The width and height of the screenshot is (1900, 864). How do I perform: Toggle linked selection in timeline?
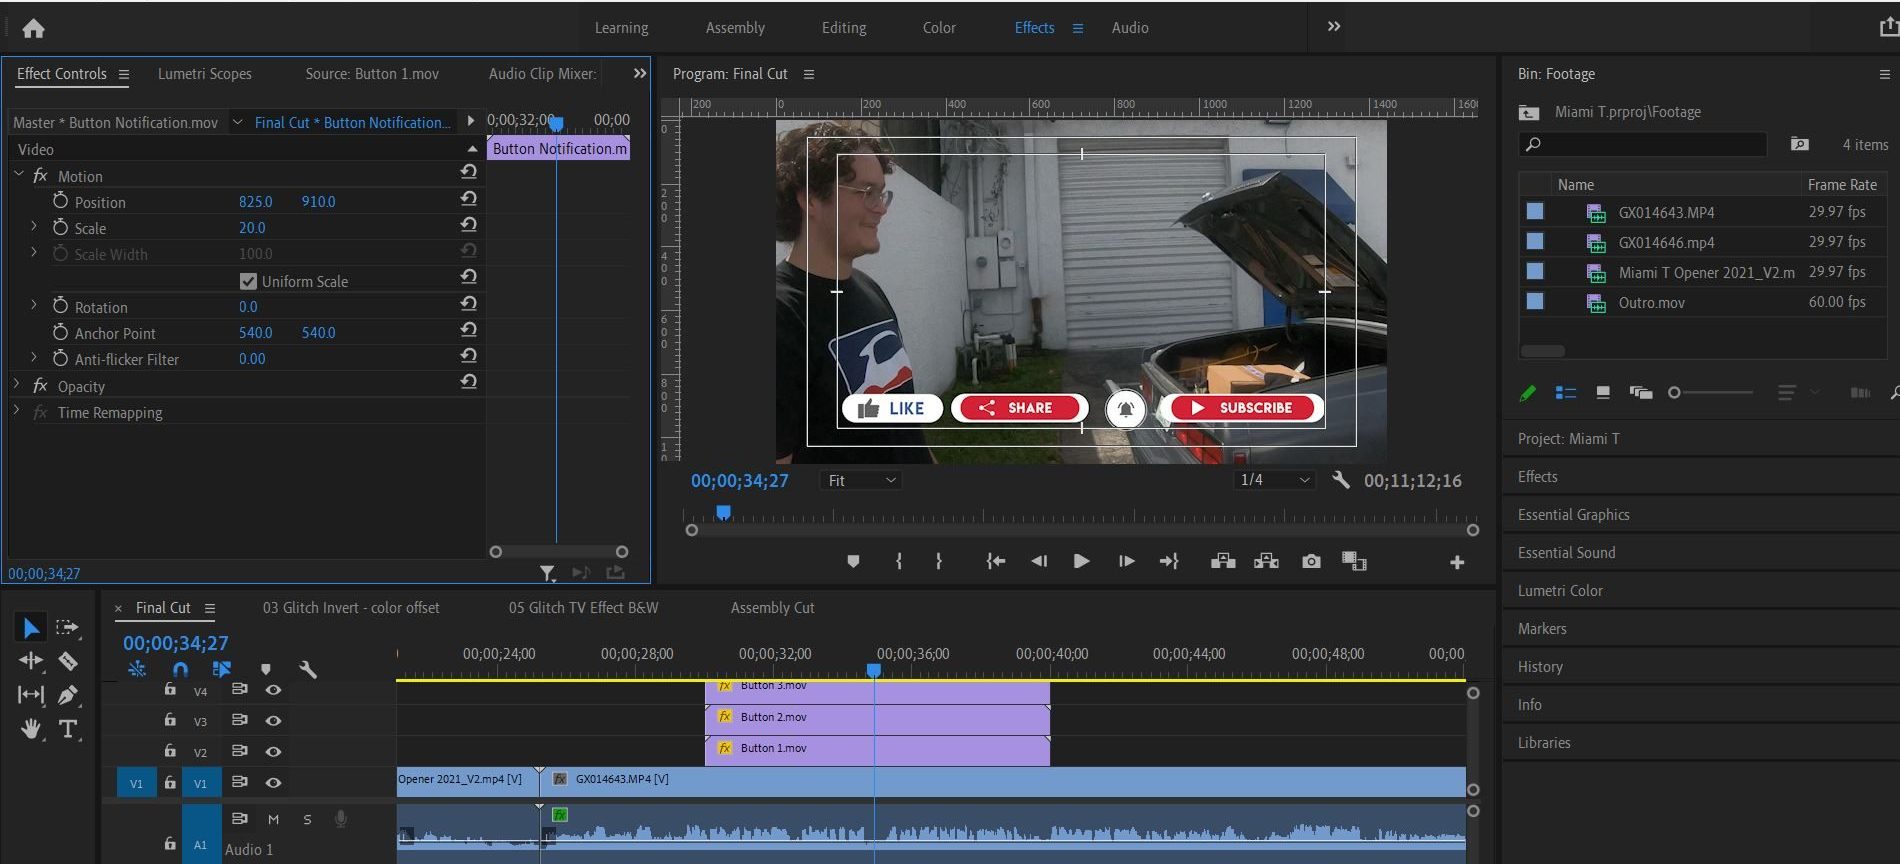point(222,669)
